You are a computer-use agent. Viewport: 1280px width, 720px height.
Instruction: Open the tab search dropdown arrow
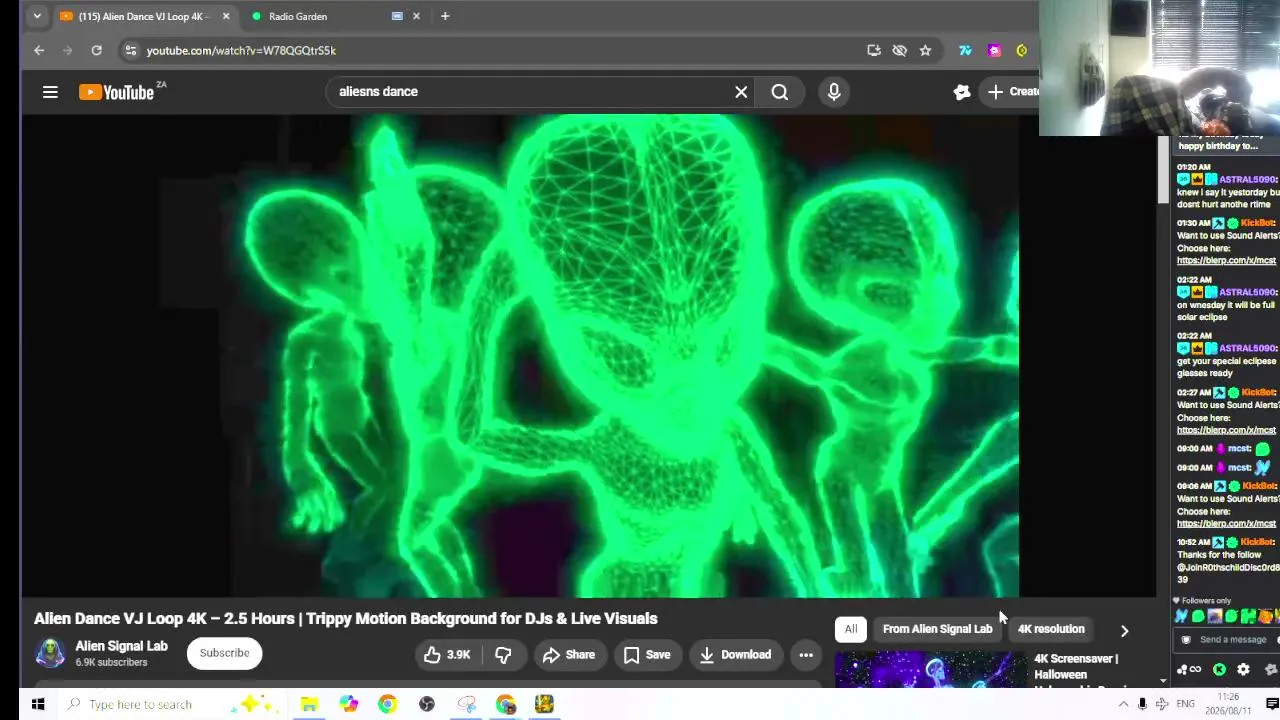coord(37,16)
